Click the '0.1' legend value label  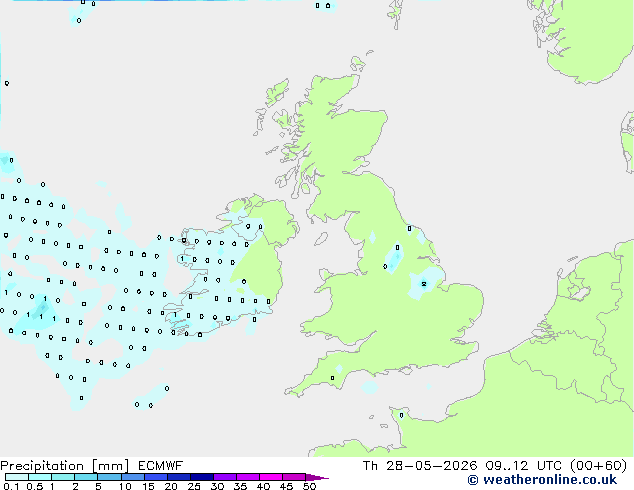[x=11, y=486]
